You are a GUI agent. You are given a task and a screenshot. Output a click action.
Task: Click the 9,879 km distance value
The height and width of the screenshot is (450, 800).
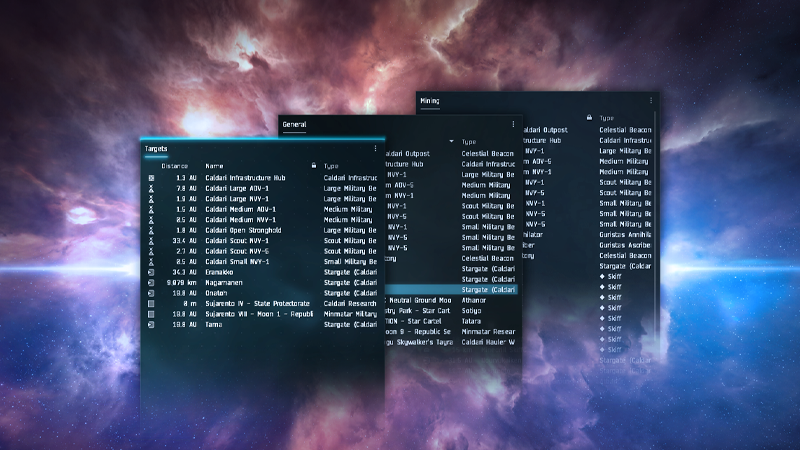(182, 283)
